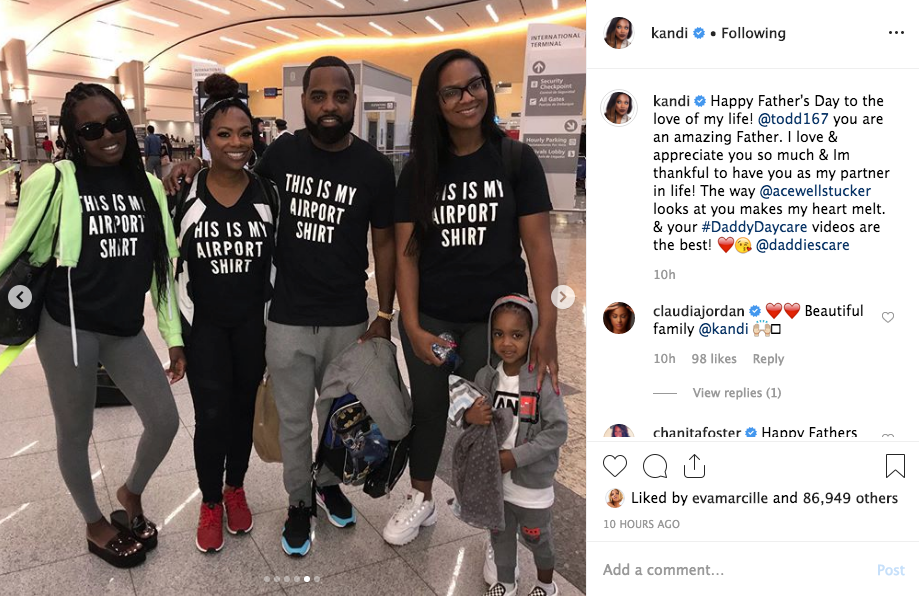Toggle the Following button for kandi
Viewport: 919px width, 596px height.
pyautogui.click(x=753, y=33)
